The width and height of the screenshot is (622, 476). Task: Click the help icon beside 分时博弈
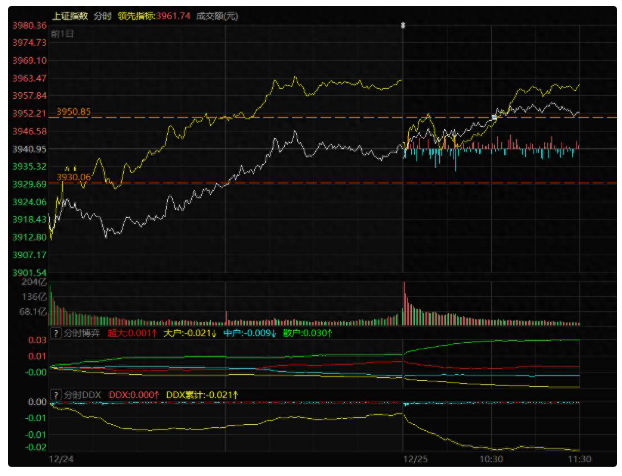click(56, 332)
